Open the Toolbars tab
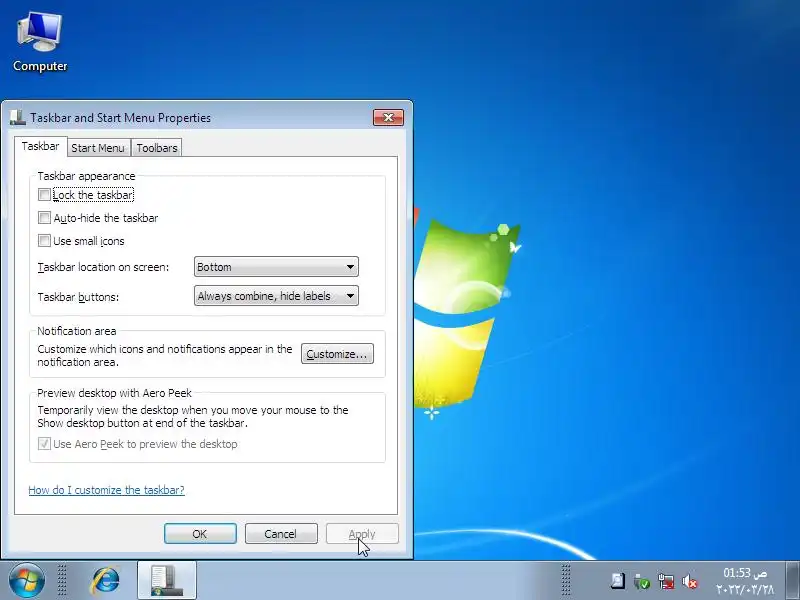The width and height of the screenshot is (800, 600). pos(157,148)
